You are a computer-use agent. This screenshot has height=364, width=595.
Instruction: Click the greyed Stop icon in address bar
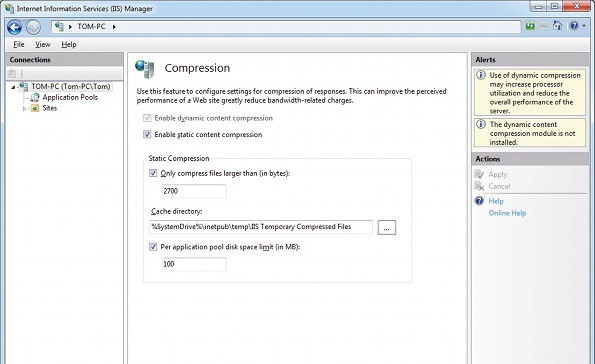tap(544, 26)
